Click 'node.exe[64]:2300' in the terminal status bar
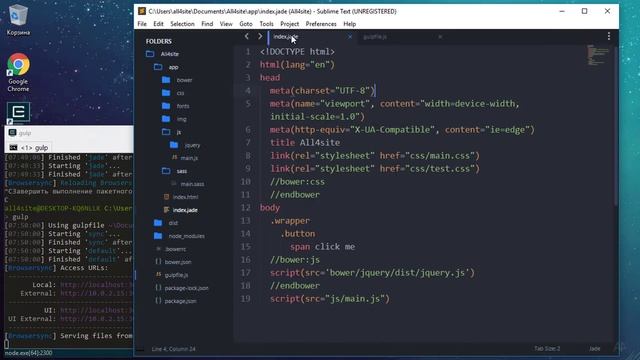This screenshot has width=640, height=360. point(29,353)
